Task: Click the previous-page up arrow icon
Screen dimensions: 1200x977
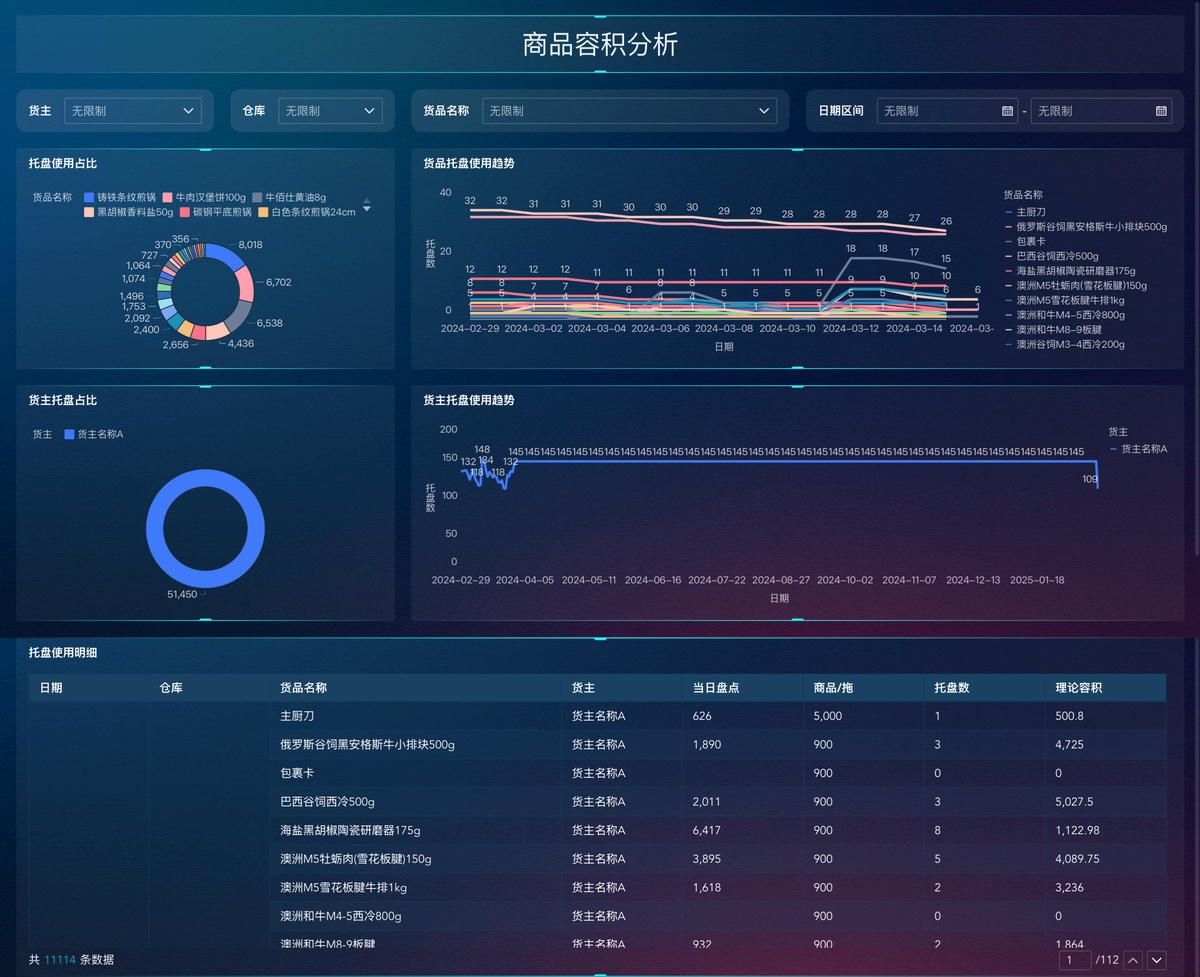Action: click(1133, 960)
